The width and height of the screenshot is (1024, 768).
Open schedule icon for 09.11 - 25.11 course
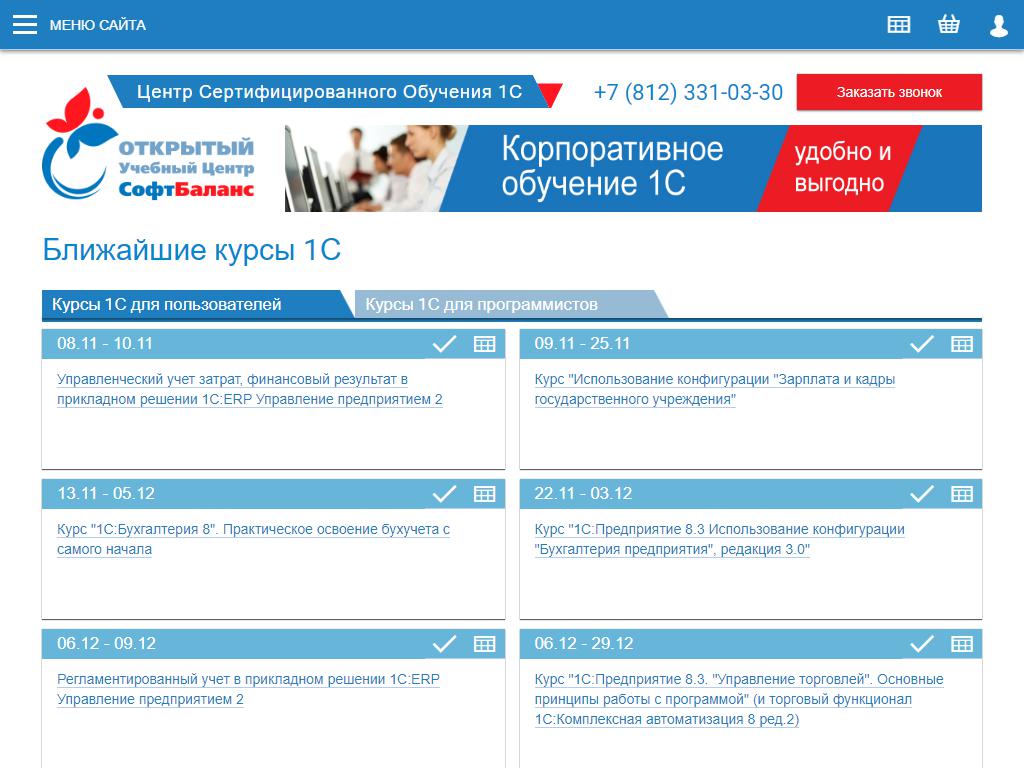(962, 344)
